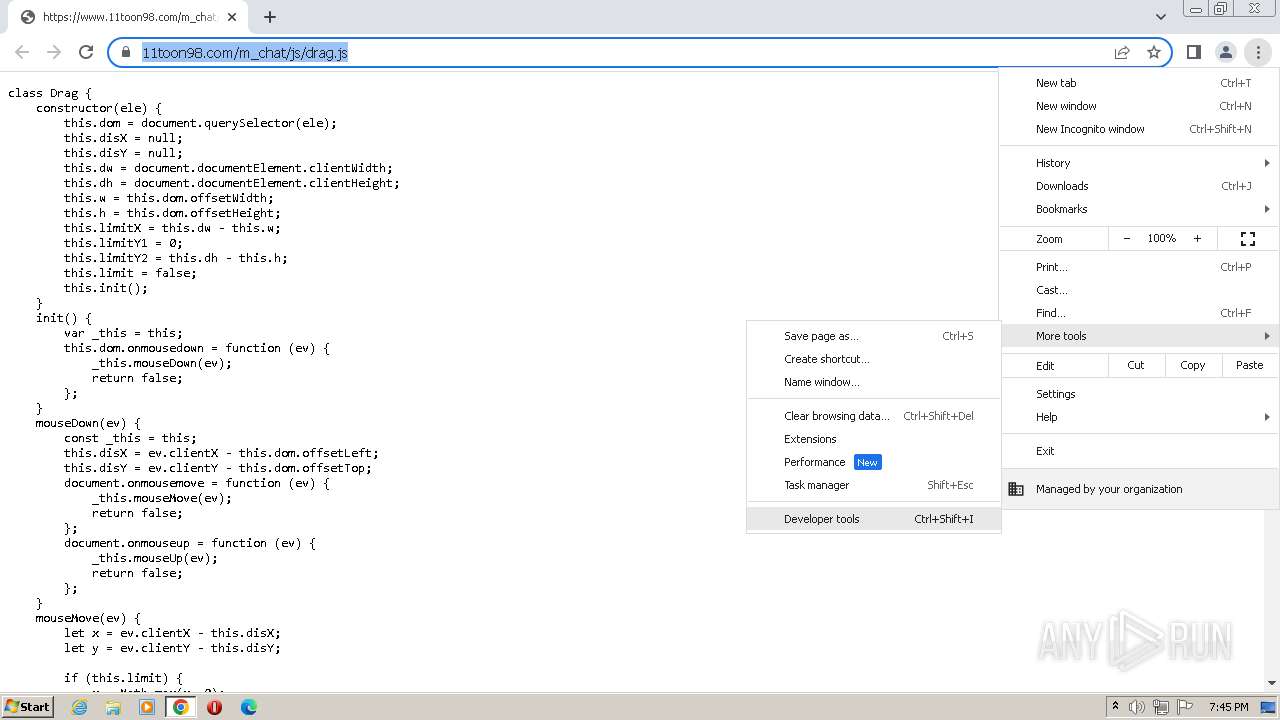Show hidden tray icons arrow
Viewport: 1280px width, 720px height.
tap(1115, 707)
